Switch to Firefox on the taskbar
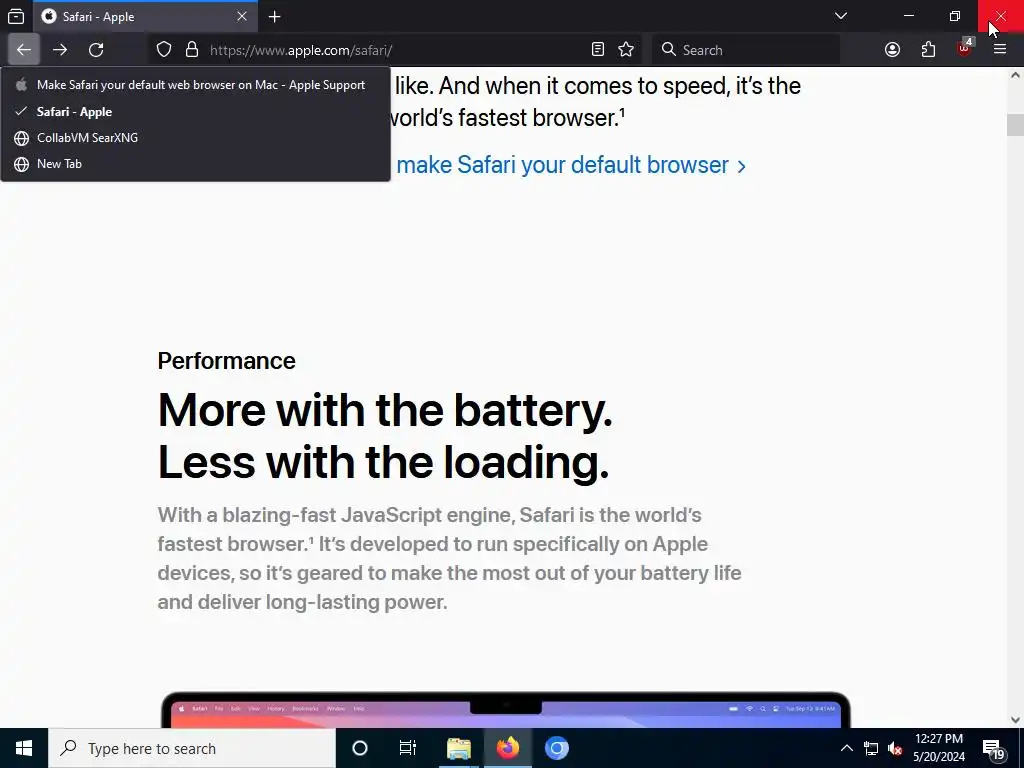 click(x=507, y=748)
